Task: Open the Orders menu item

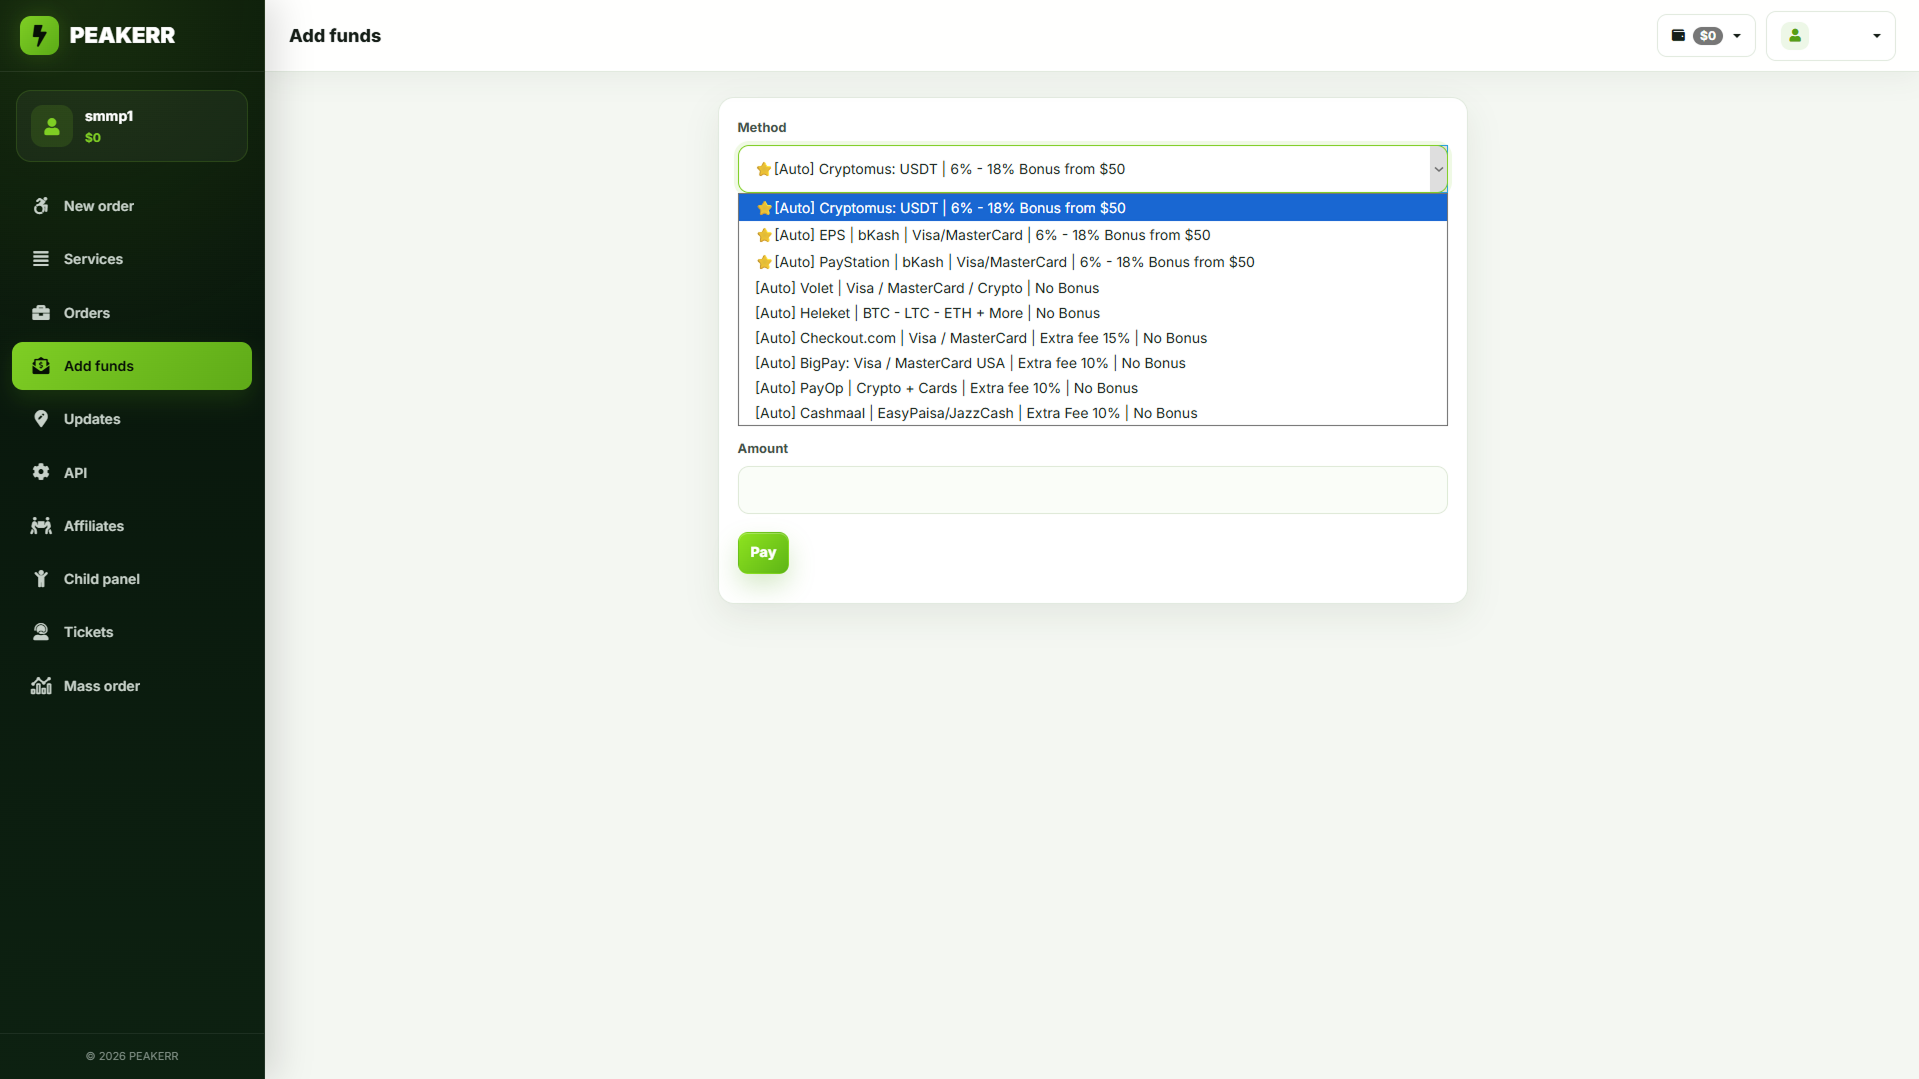Action: click(132, 313)
